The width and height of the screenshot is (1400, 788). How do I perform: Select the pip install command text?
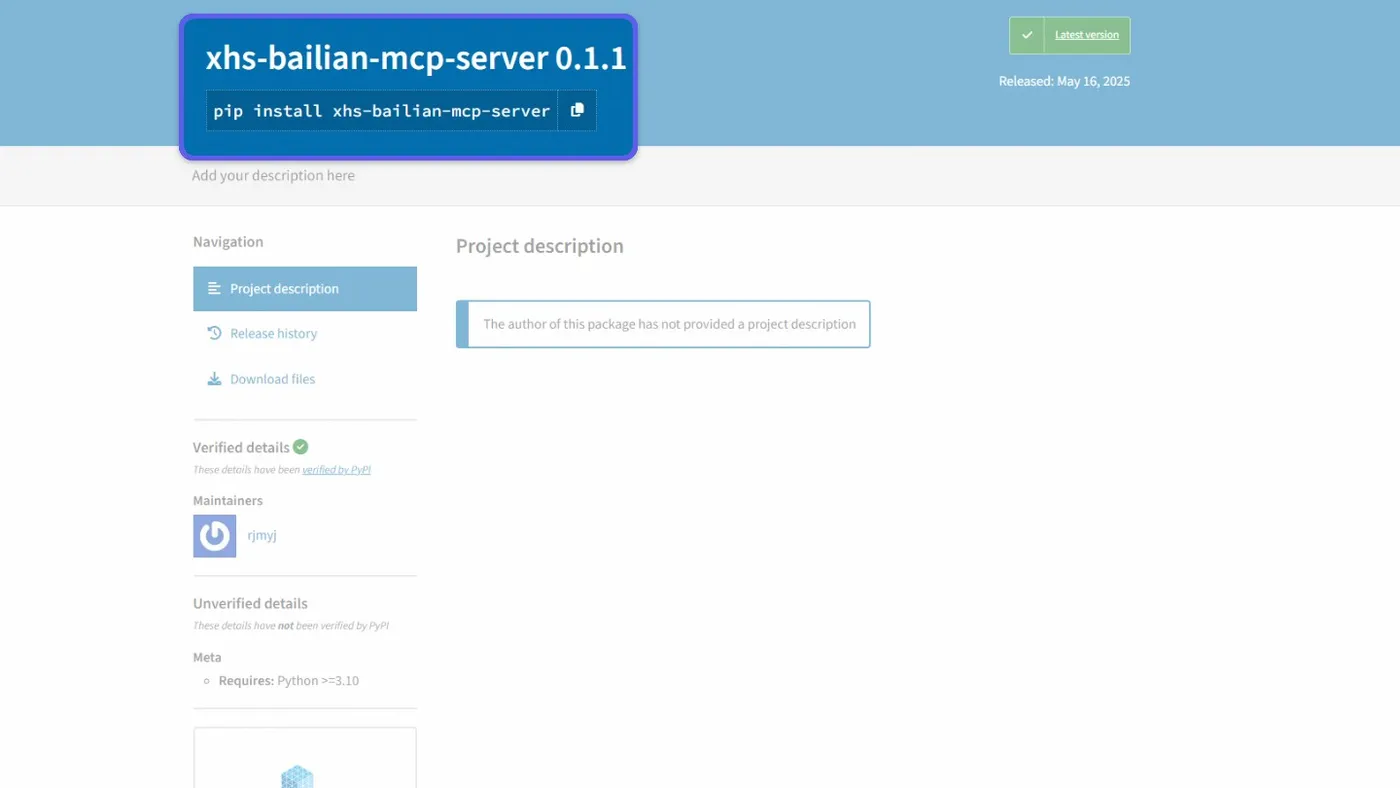[x=382, y=111]
